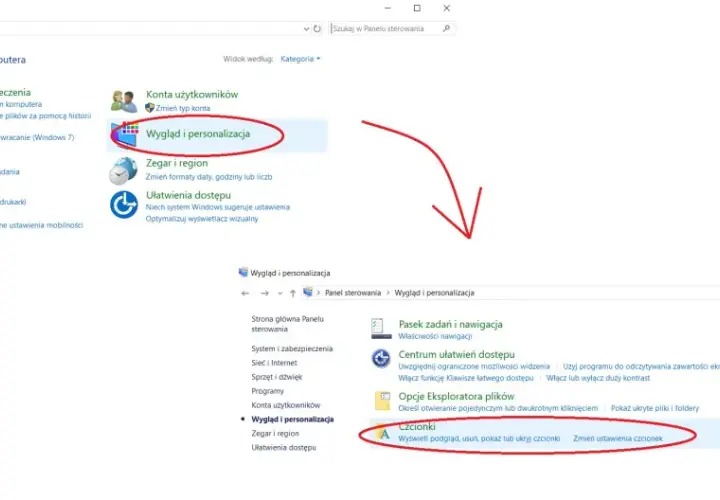Click the Opcje Eksploratora plików folder icon
The width and height of the screenshot is (720, 500).
coord(382,400)
